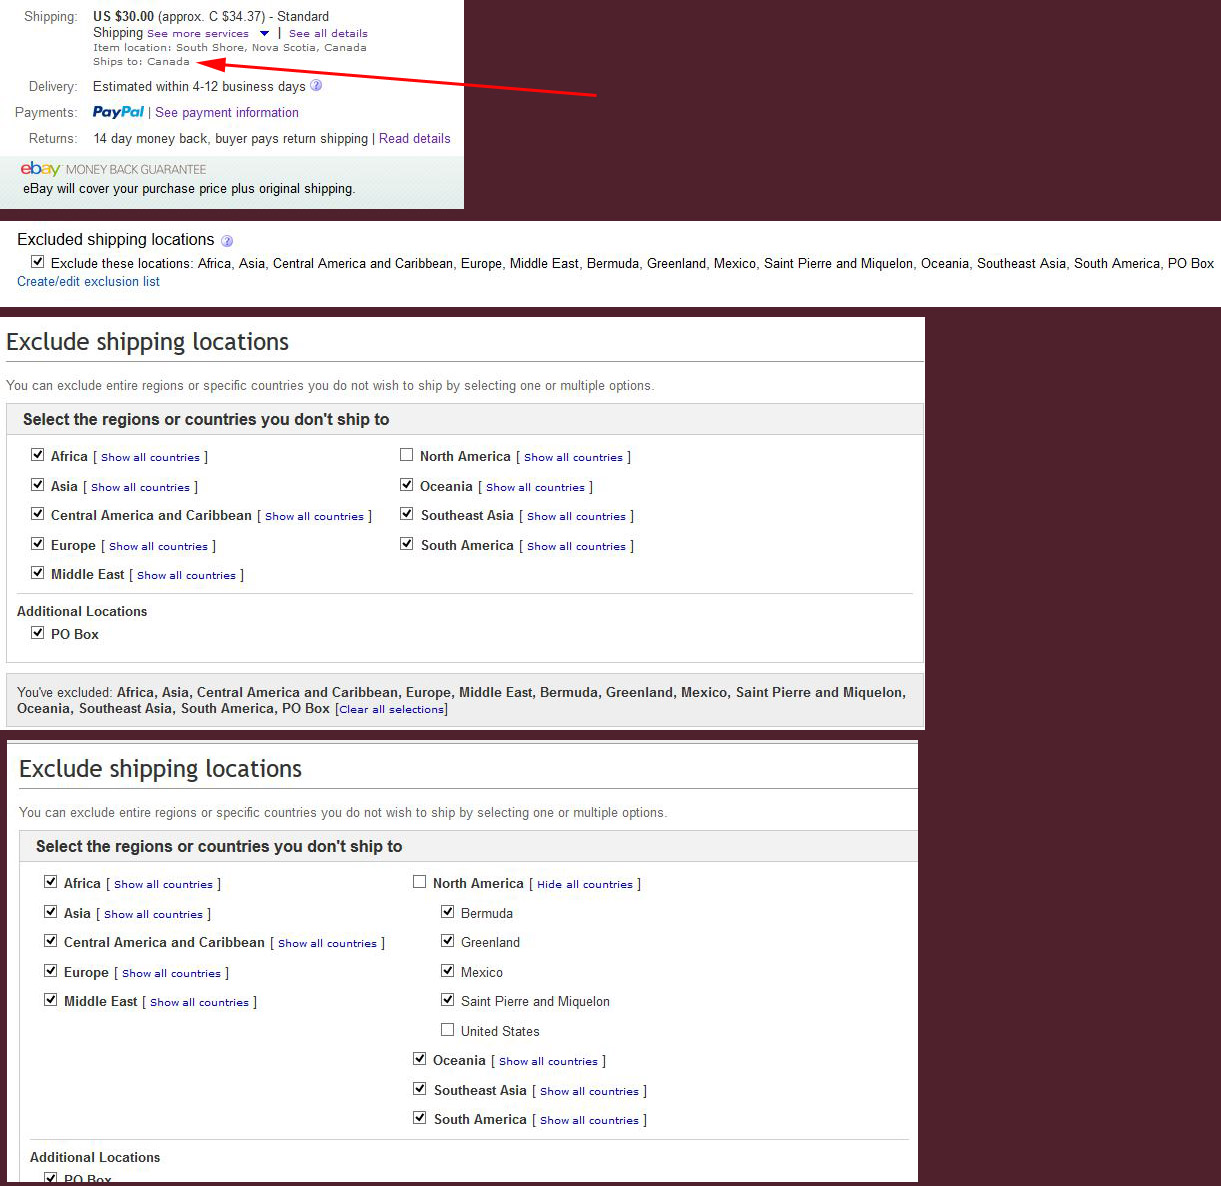This screenshot has height=1186, width=1221.
Task: Open Read details for returns policy
Action: (x=414, y=139)
